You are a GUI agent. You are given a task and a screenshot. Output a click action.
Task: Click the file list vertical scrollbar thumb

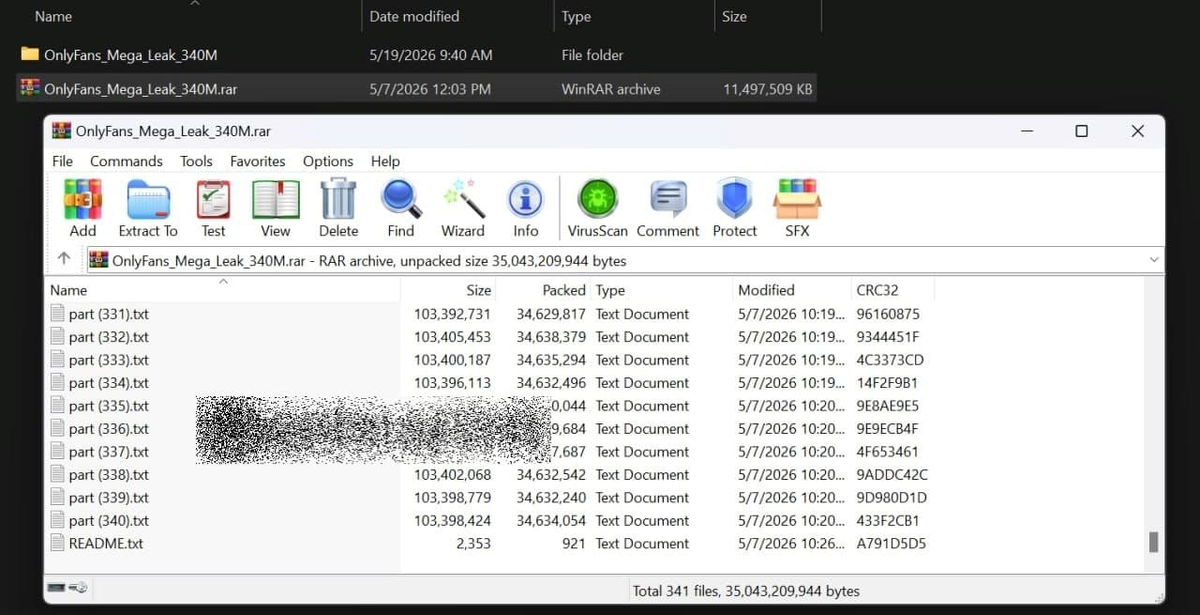1153,542
